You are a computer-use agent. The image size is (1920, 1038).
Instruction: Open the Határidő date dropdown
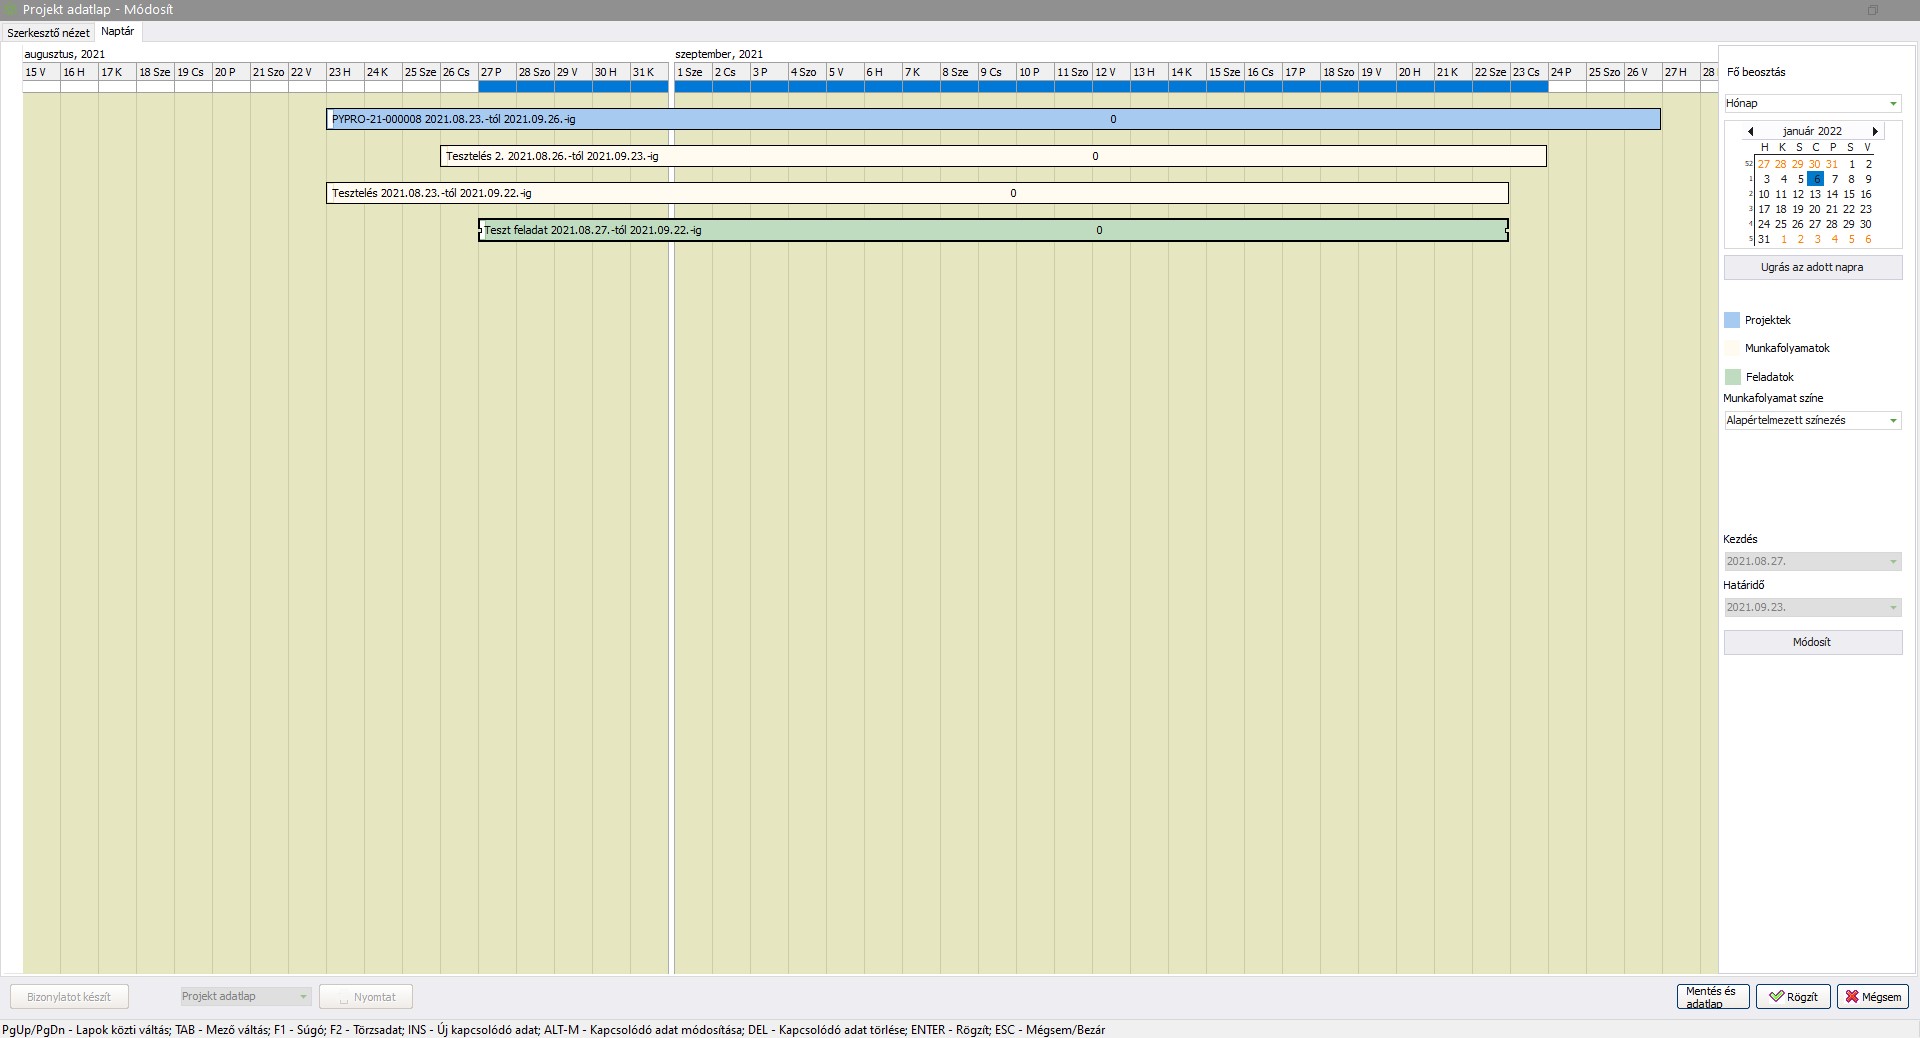tap(1892, 608)
